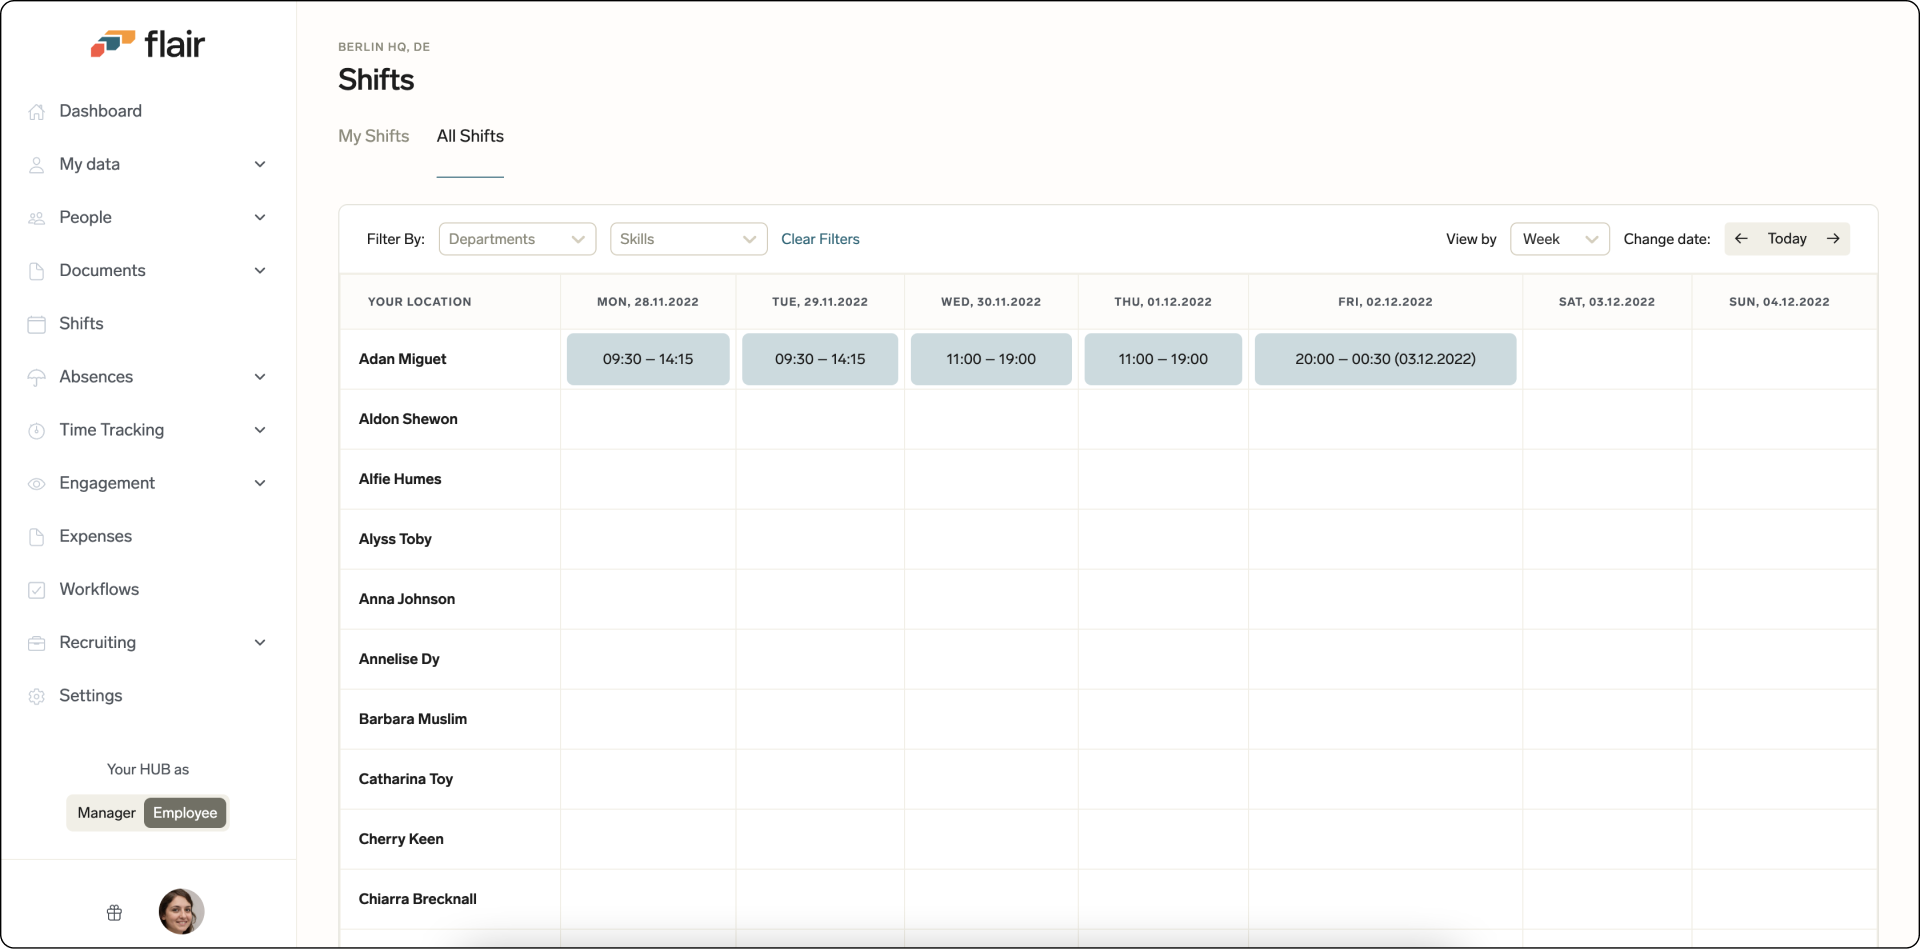Open your profile picture avatar
The height and width of the screenshot is (949, 1920).
click(x=180, y=911)
